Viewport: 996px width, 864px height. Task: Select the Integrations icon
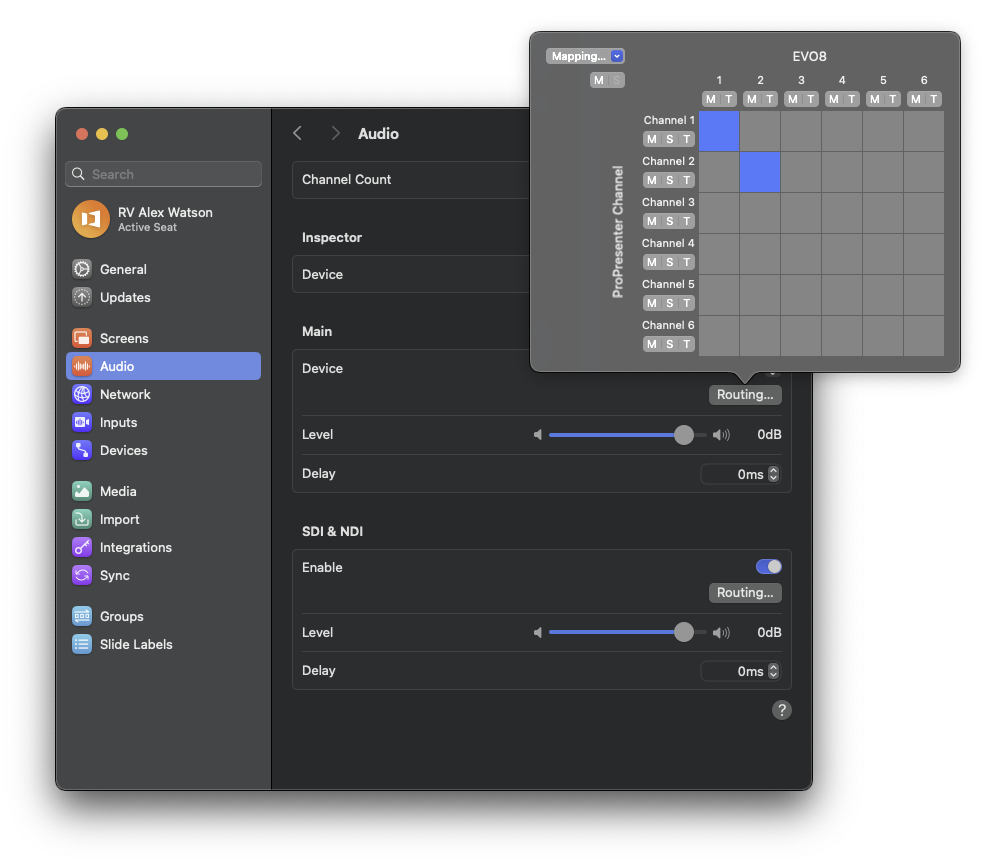coord(82,547)
